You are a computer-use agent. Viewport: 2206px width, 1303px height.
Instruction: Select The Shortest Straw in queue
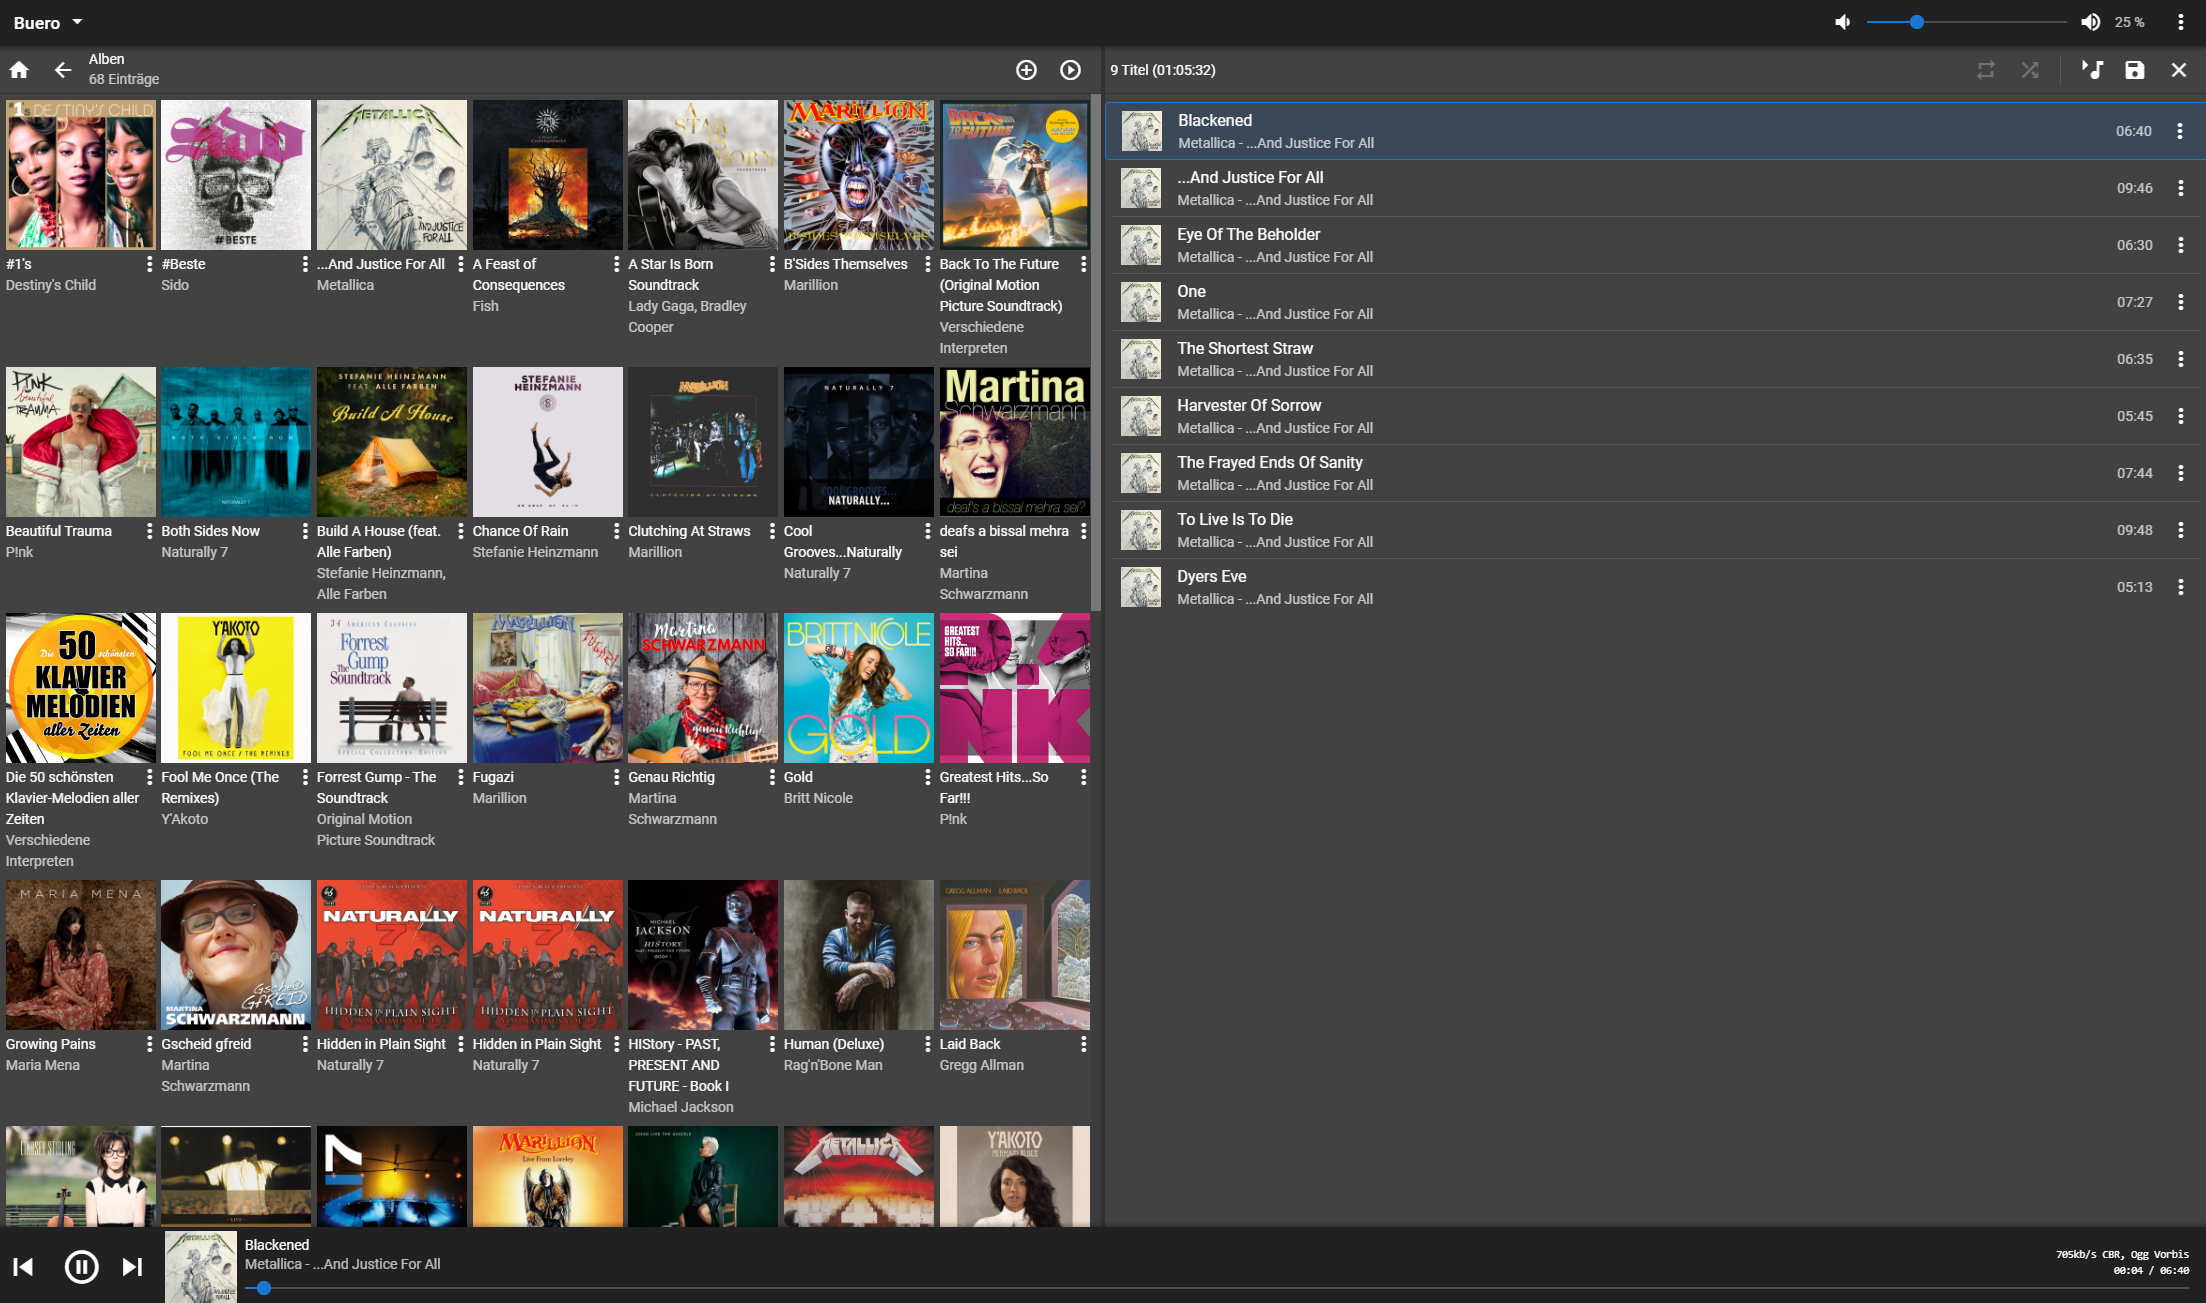[x=1655, y=359]
